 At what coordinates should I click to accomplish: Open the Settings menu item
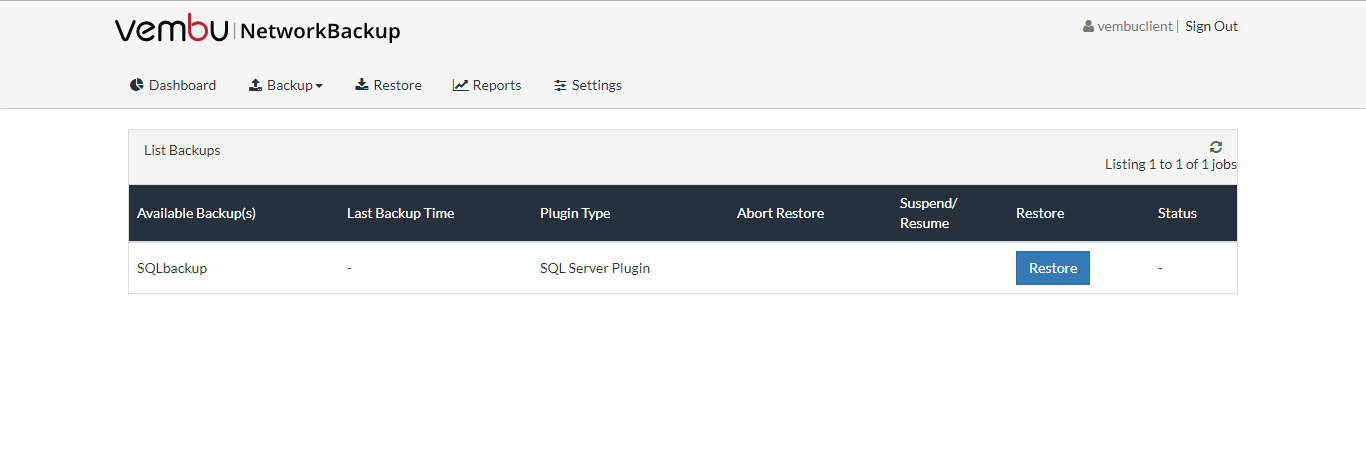point(588,85)
